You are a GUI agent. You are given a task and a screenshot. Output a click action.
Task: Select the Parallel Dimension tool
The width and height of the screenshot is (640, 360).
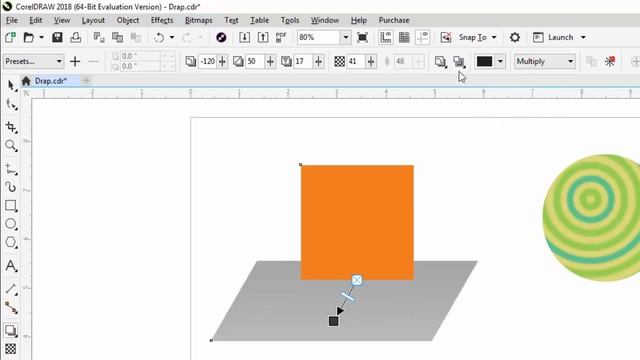click(11, 289)
